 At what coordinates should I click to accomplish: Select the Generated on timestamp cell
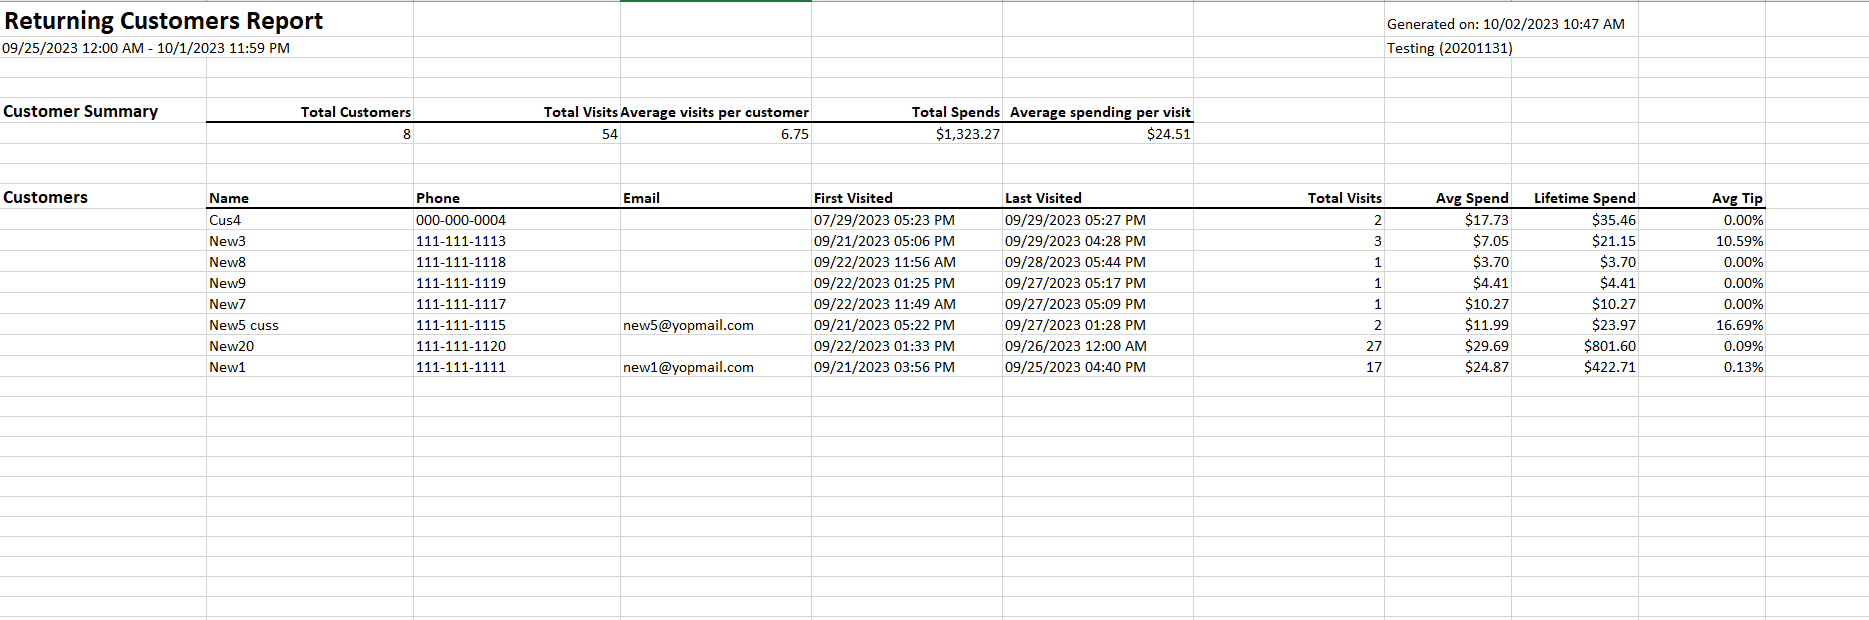click(1505, 24)
